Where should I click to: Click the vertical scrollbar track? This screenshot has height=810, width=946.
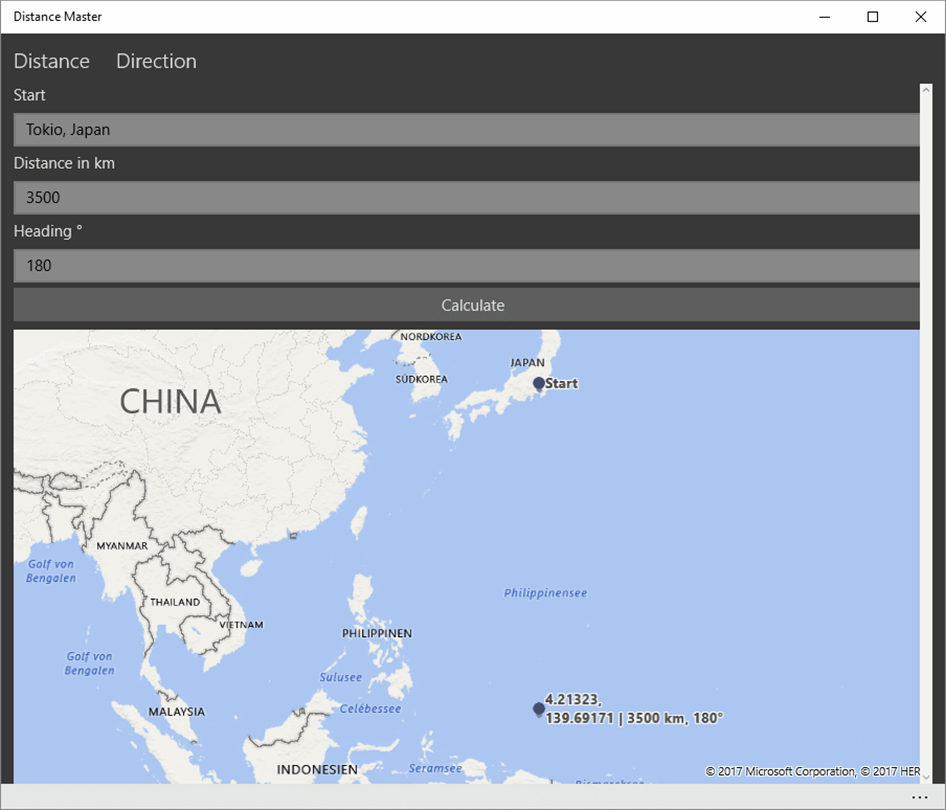(x=926, y=434)
